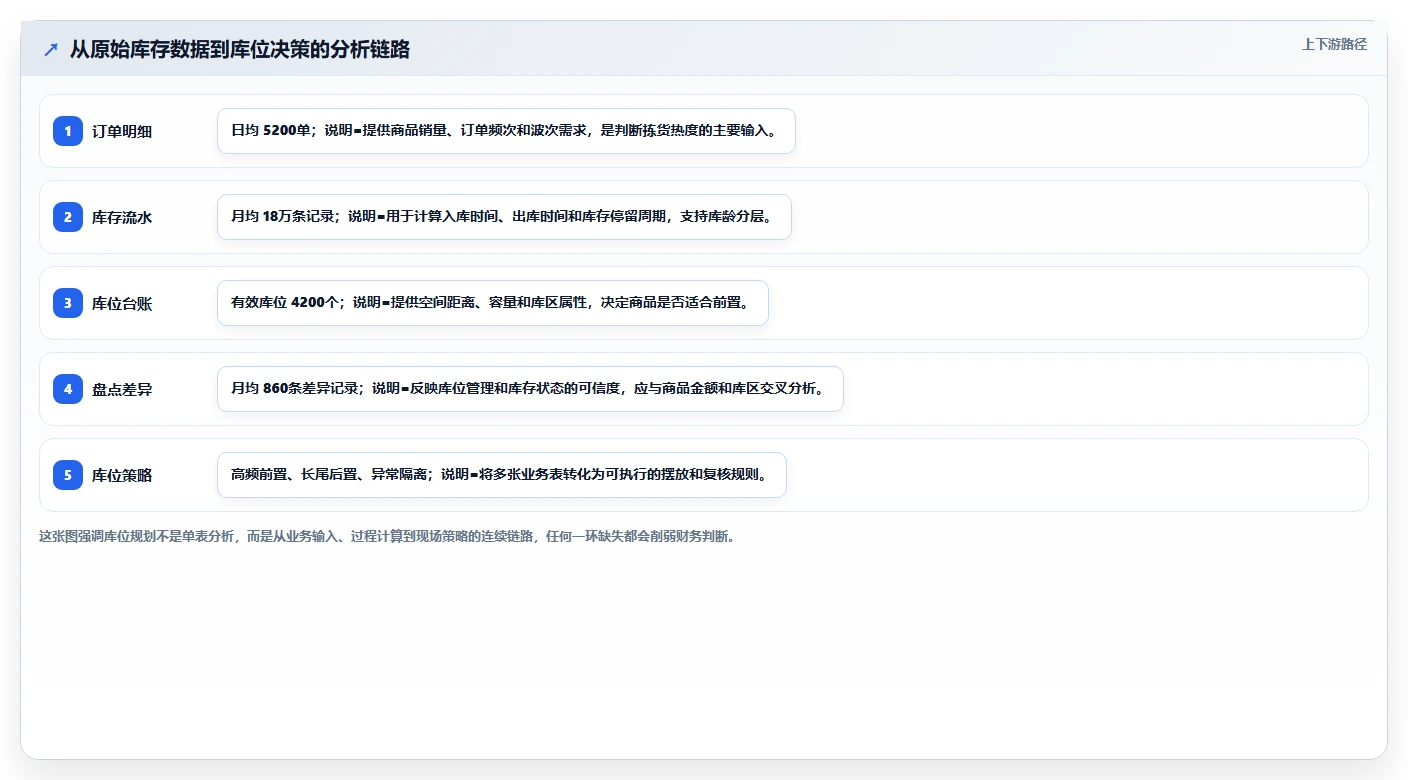Select step number 4 badge

click(68, 389)
